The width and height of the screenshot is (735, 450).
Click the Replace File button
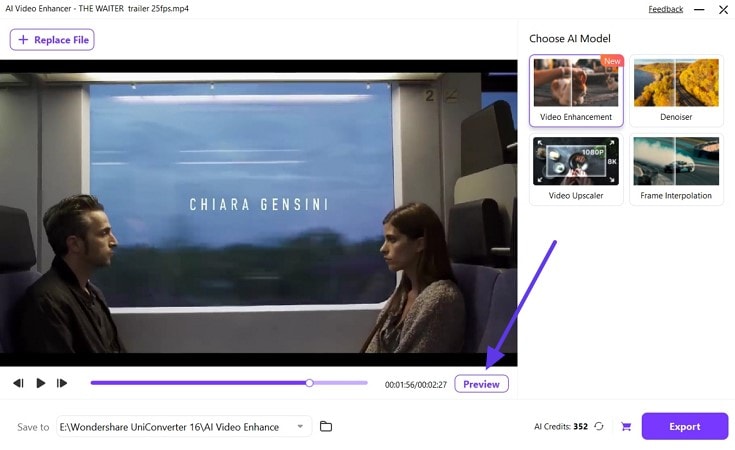tap(52, 40)
